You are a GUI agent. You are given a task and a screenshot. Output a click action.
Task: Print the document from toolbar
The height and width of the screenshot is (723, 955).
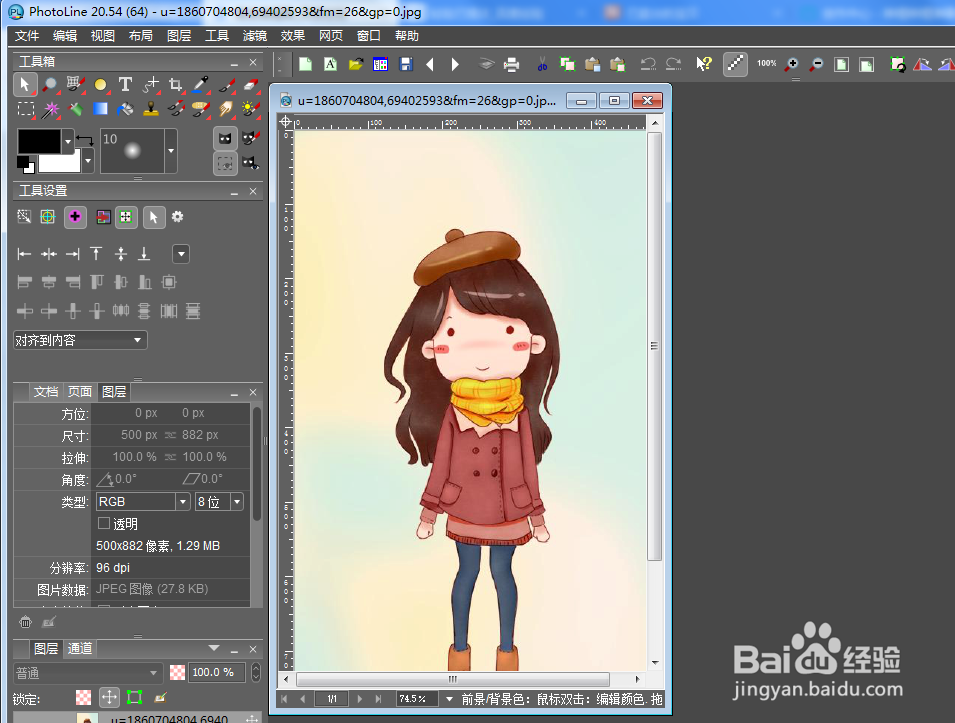512,64
